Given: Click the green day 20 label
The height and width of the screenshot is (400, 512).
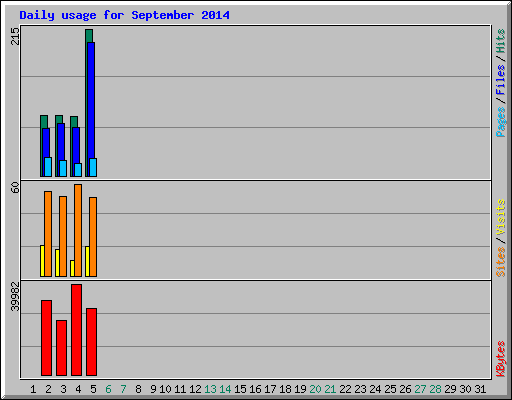Looking at the screenshot, I should click(315, 389).
